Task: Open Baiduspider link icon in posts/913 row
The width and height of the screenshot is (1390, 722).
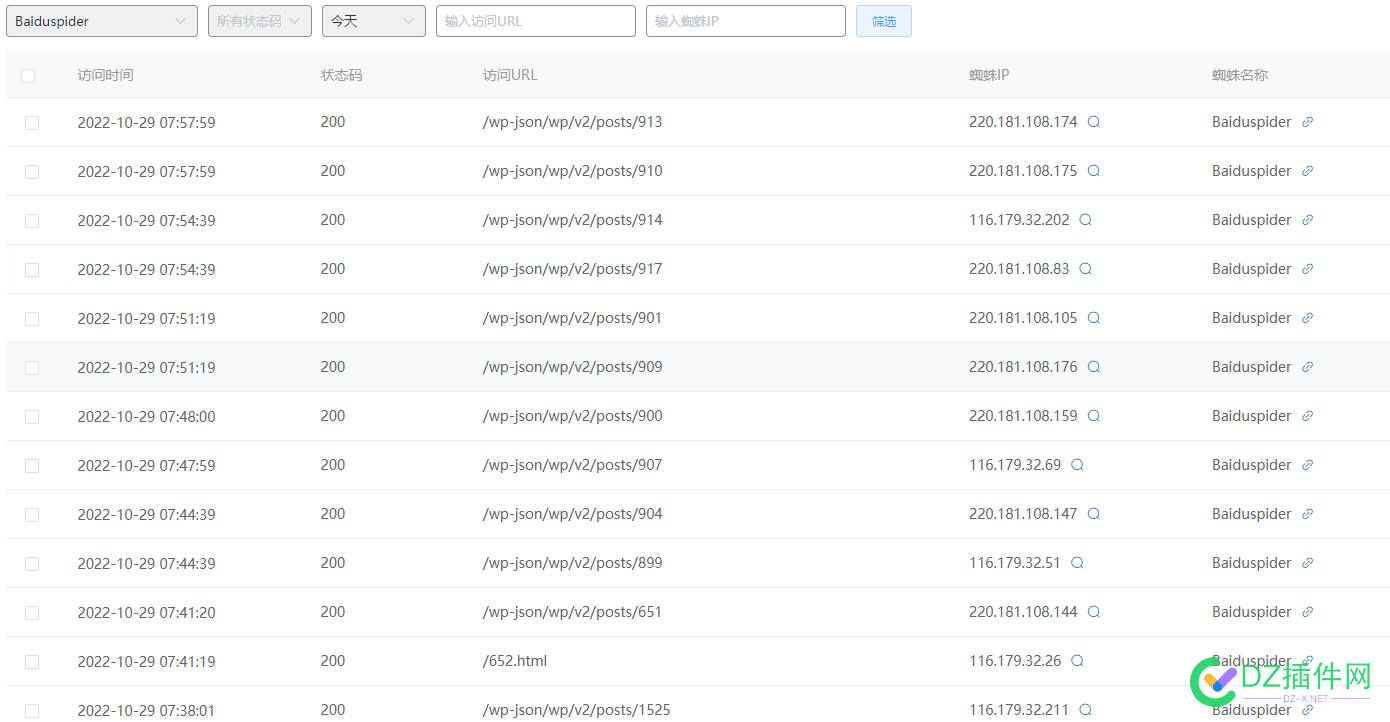Action: pyautogui.click(x=1307, y=122)
